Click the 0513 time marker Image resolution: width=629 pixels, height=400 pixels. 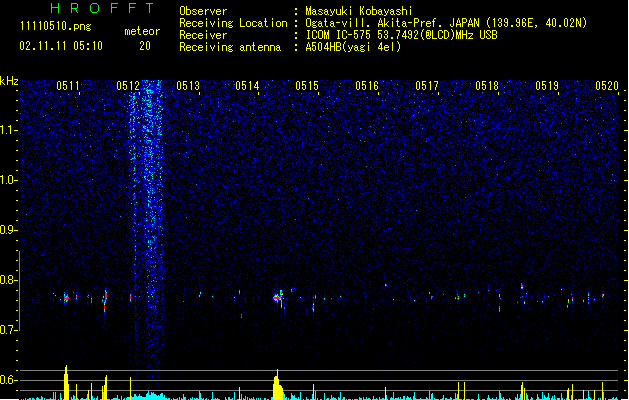[x=188, y=86]
